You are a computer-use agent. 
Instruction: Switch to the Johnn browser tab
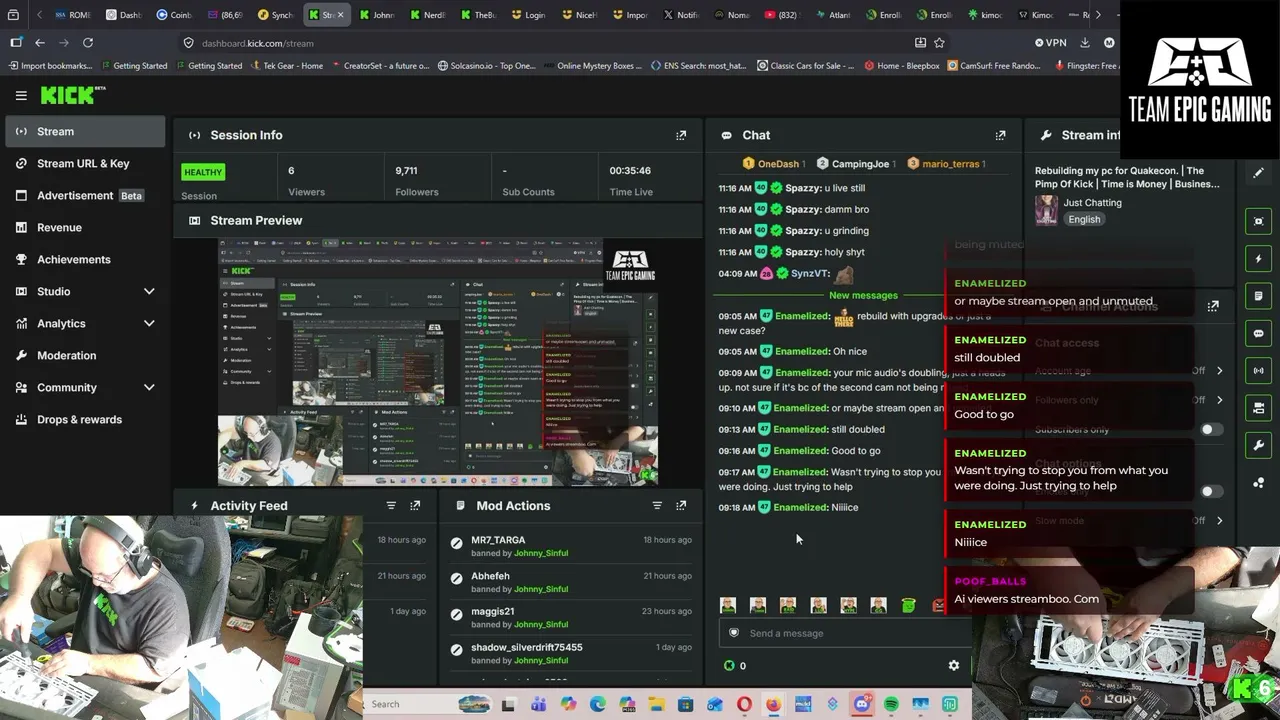click(377, 15)
